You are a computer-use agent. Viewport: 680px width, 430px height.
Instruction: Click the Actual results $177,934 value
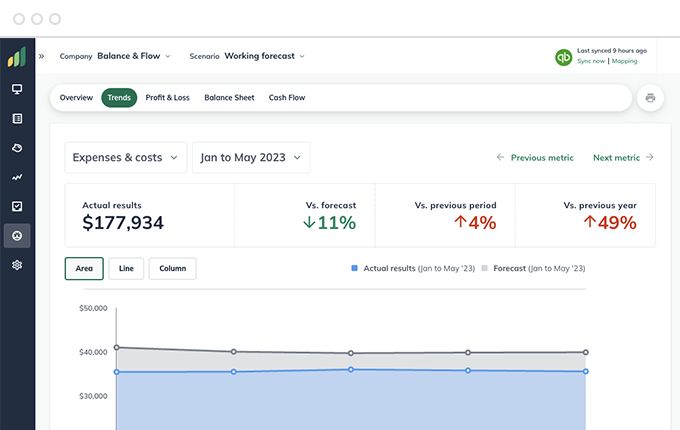coord(123,223)
